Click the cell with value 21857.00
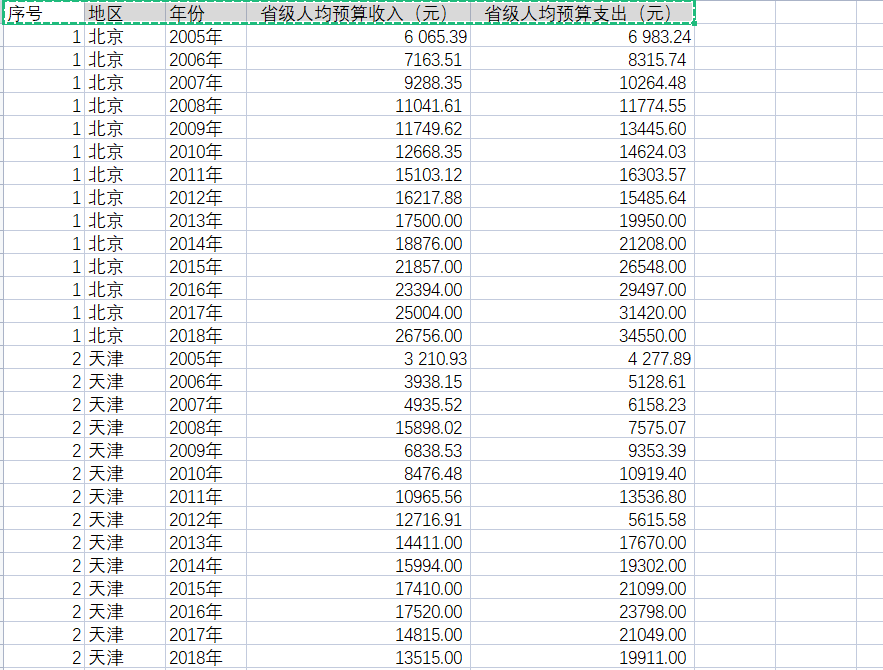Viewport: 883px width, 670px height. (358, 266)
